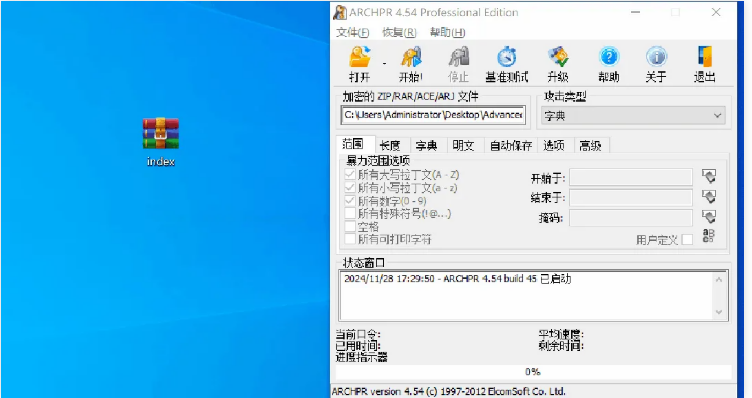Open the small arrow beside the 打开 icon
The image size is (752, 398).
tap(384, 63)
